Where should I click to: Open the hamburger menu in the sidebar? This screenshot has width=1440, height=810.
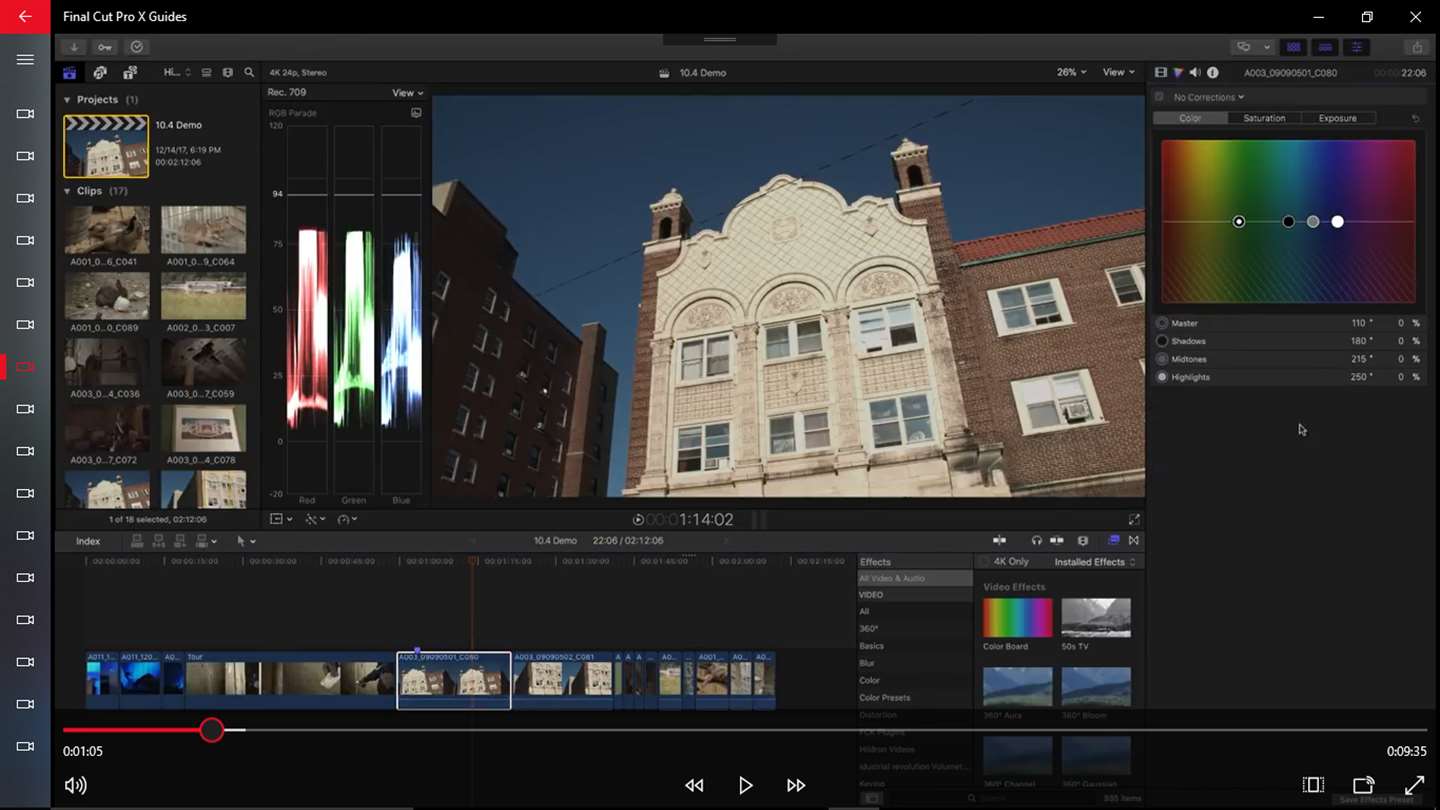[25, 60]
